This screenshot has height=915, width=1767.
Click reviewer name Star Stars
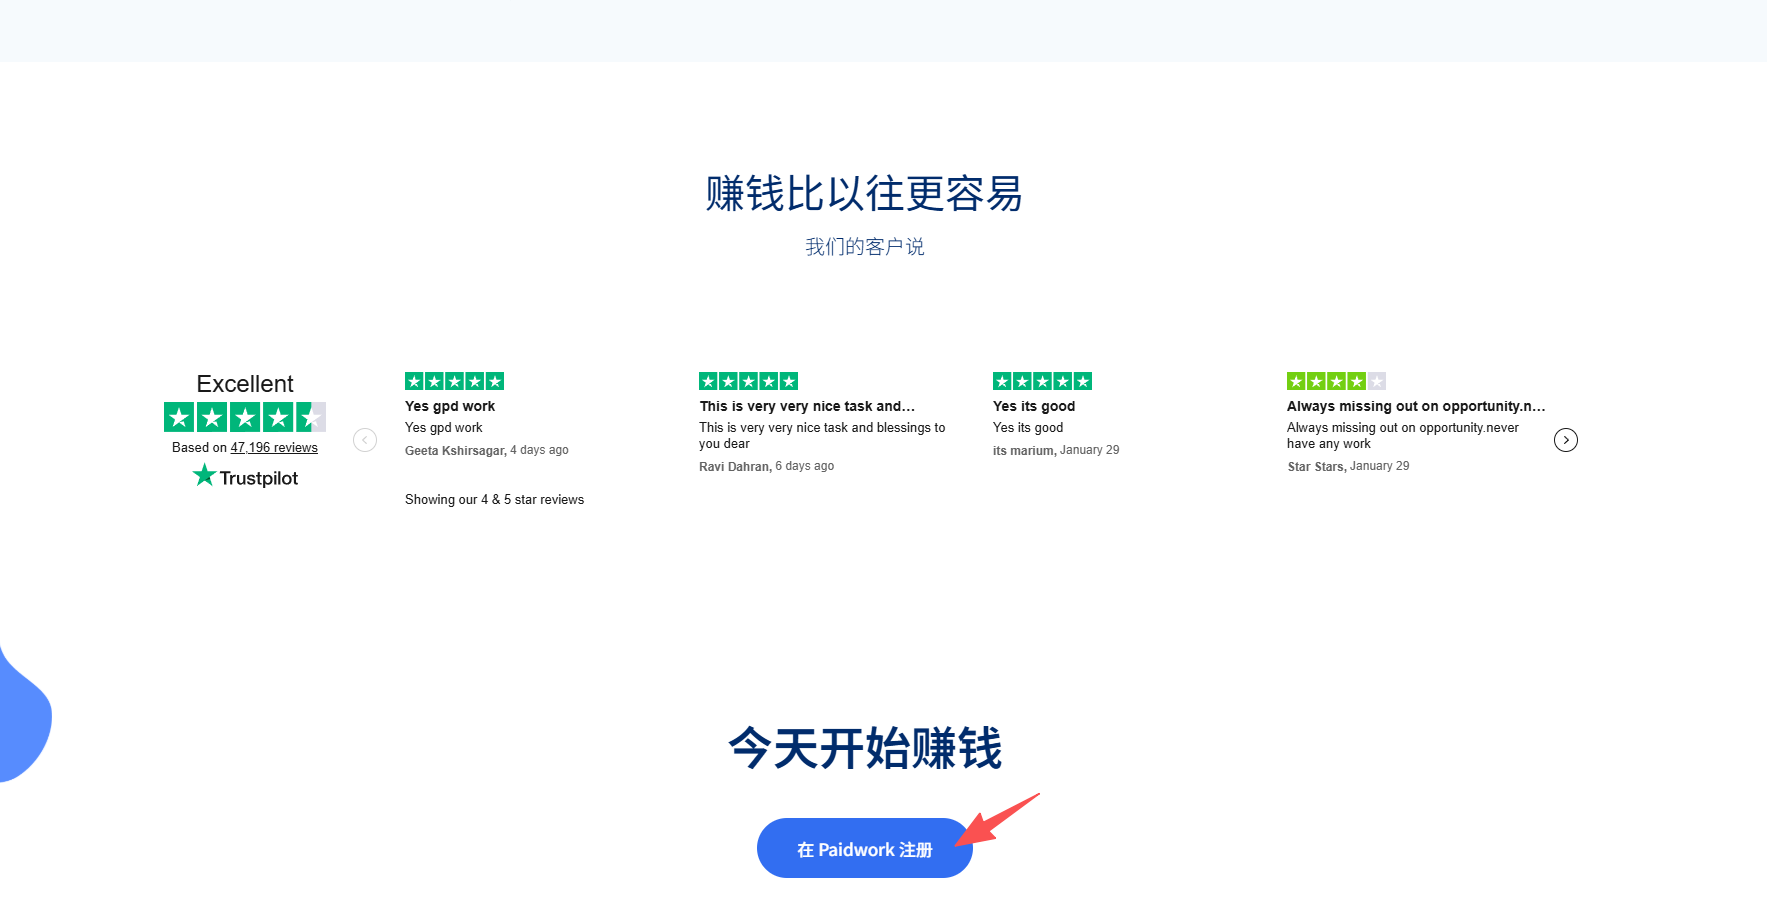(x=1315, y=466)
